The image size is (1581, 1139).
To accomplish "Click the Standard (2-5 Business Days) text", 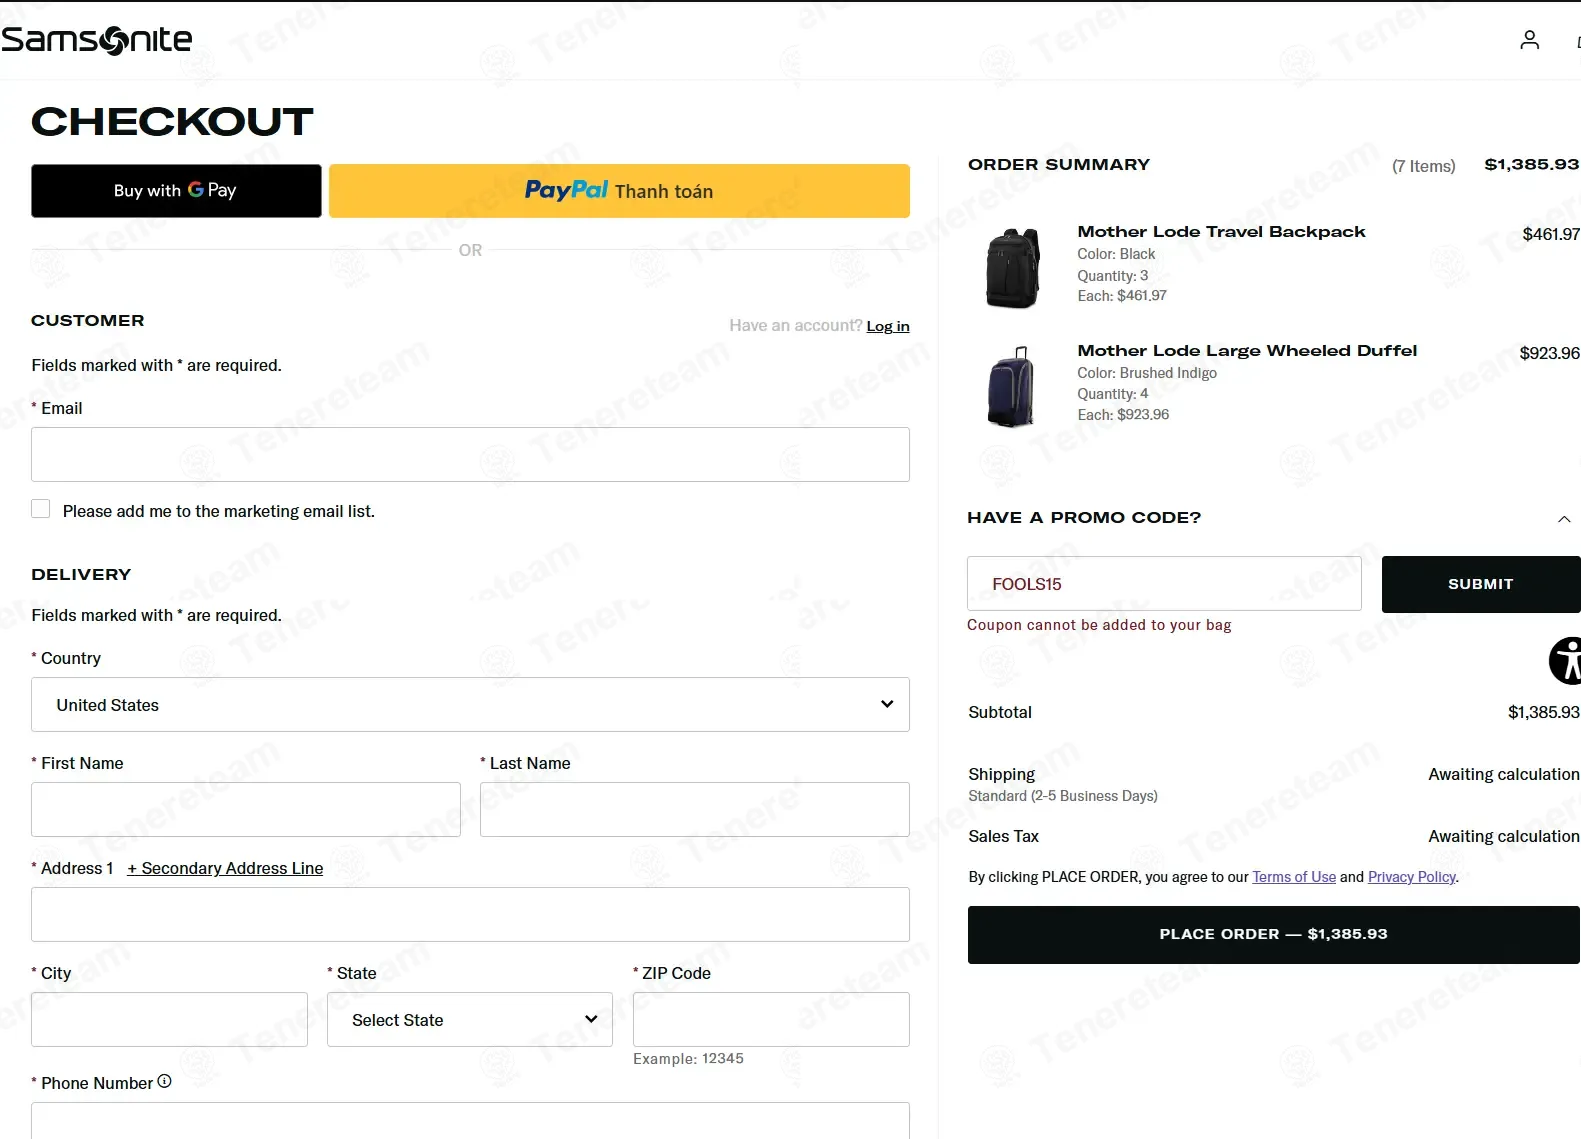I will click(1062, 796).
